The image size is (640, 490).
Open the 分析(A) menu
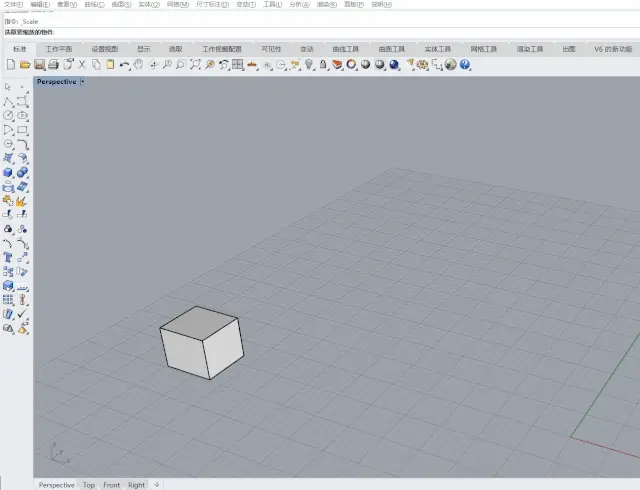[299, 4]
